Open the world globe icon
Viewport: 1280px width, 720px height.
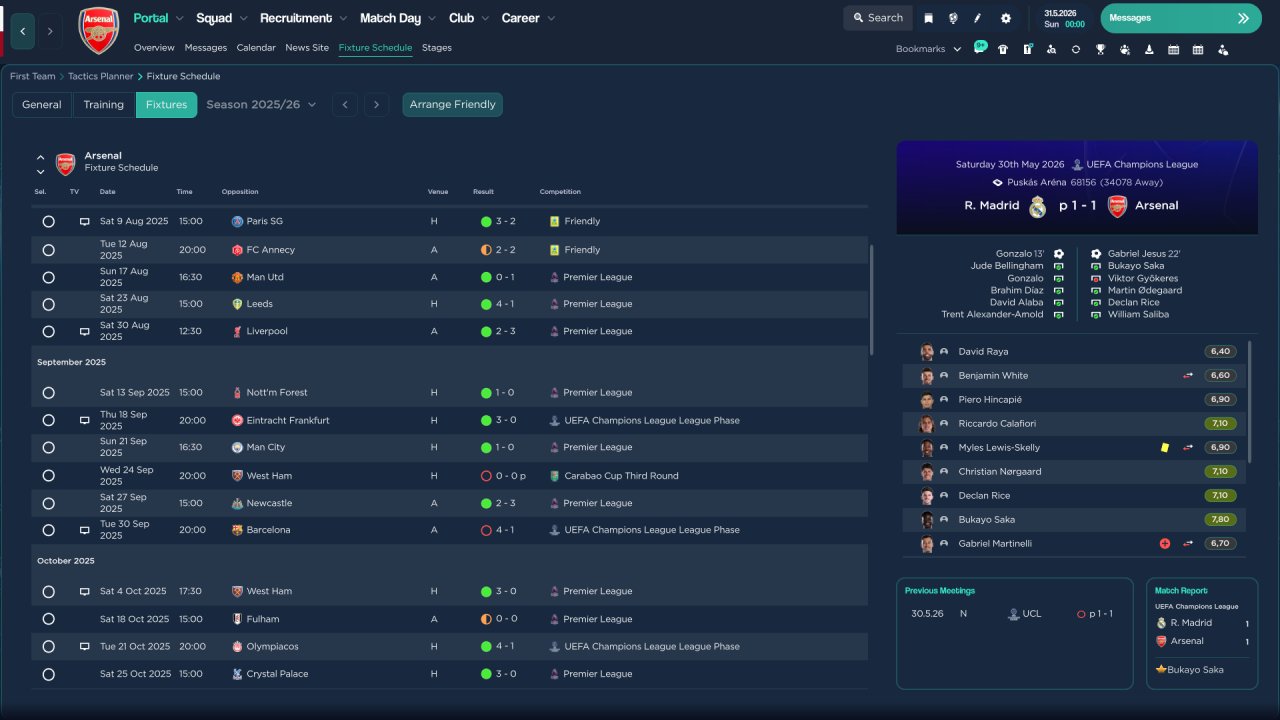point(953,18)
